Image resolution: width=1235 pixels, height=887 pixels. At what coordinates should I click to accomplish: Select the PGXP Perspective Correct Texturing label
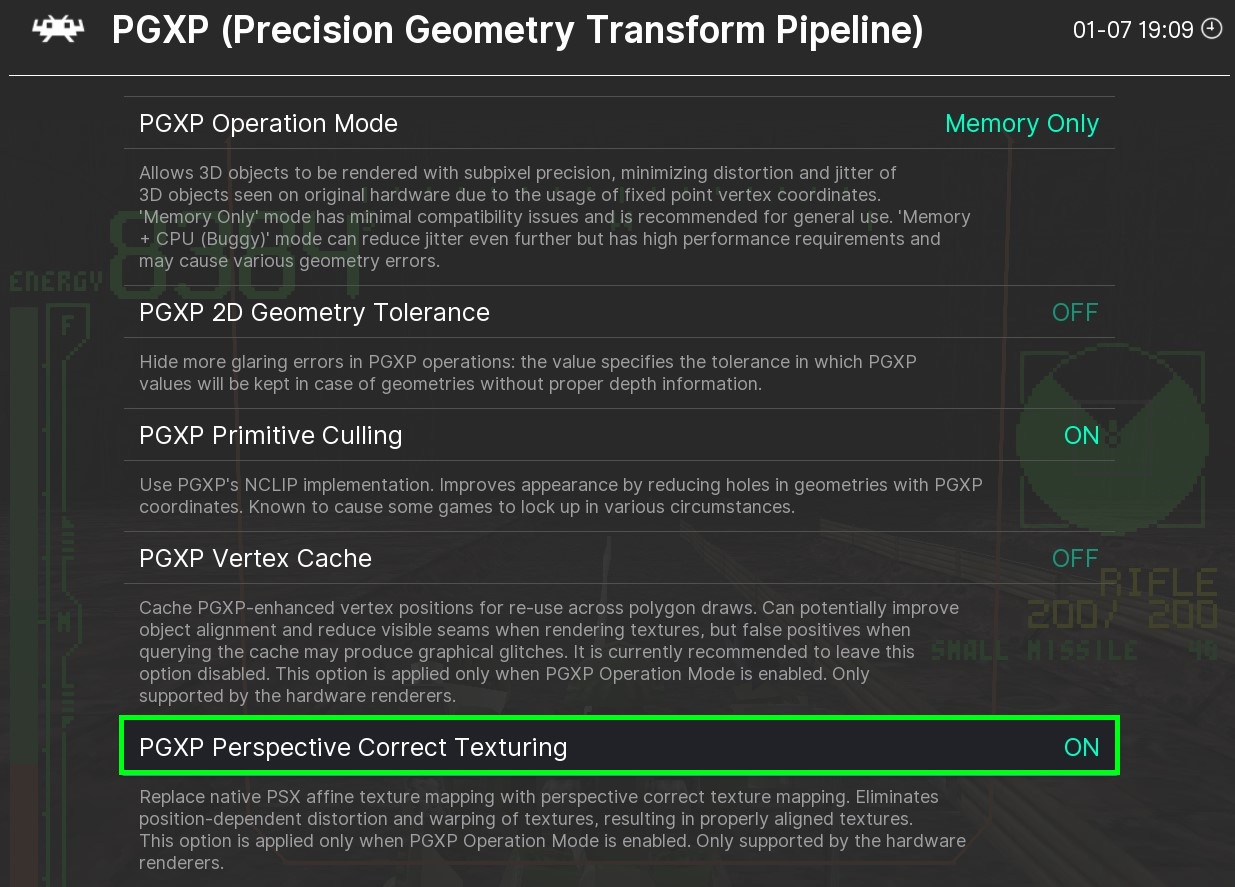pos(353,747)
